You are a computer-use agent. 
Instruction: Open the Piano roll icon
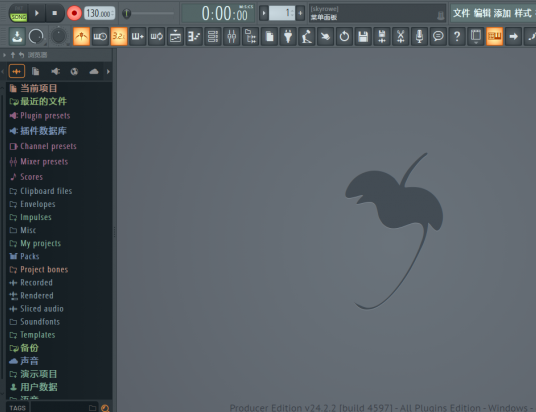pos(194,36)
